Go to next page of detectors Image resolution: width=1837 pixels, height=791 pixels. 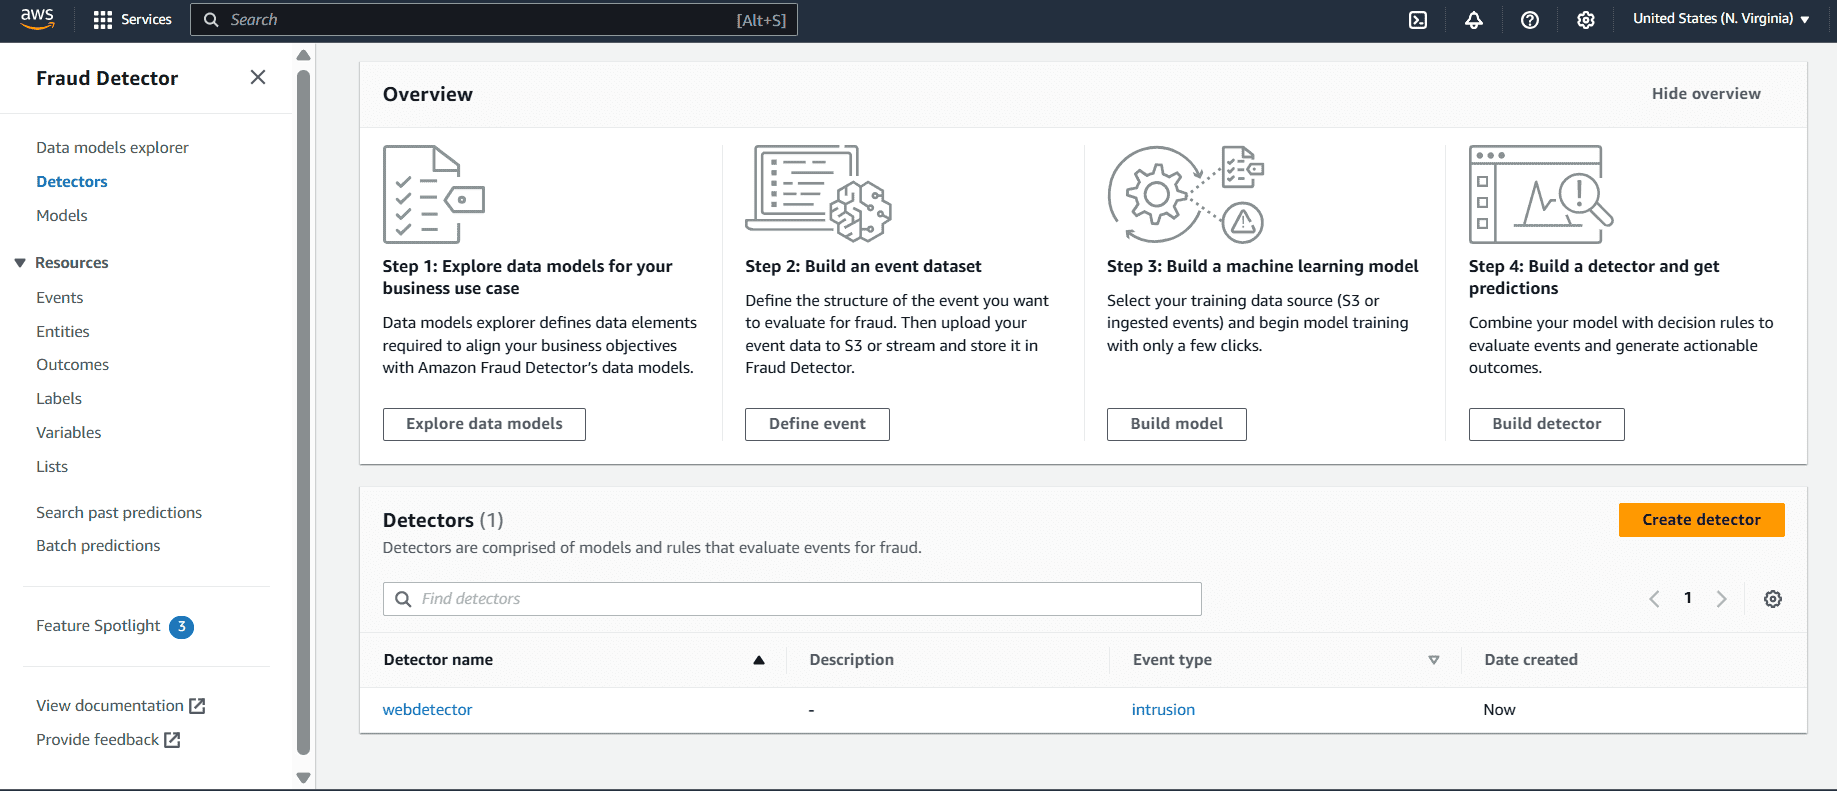1721,599
